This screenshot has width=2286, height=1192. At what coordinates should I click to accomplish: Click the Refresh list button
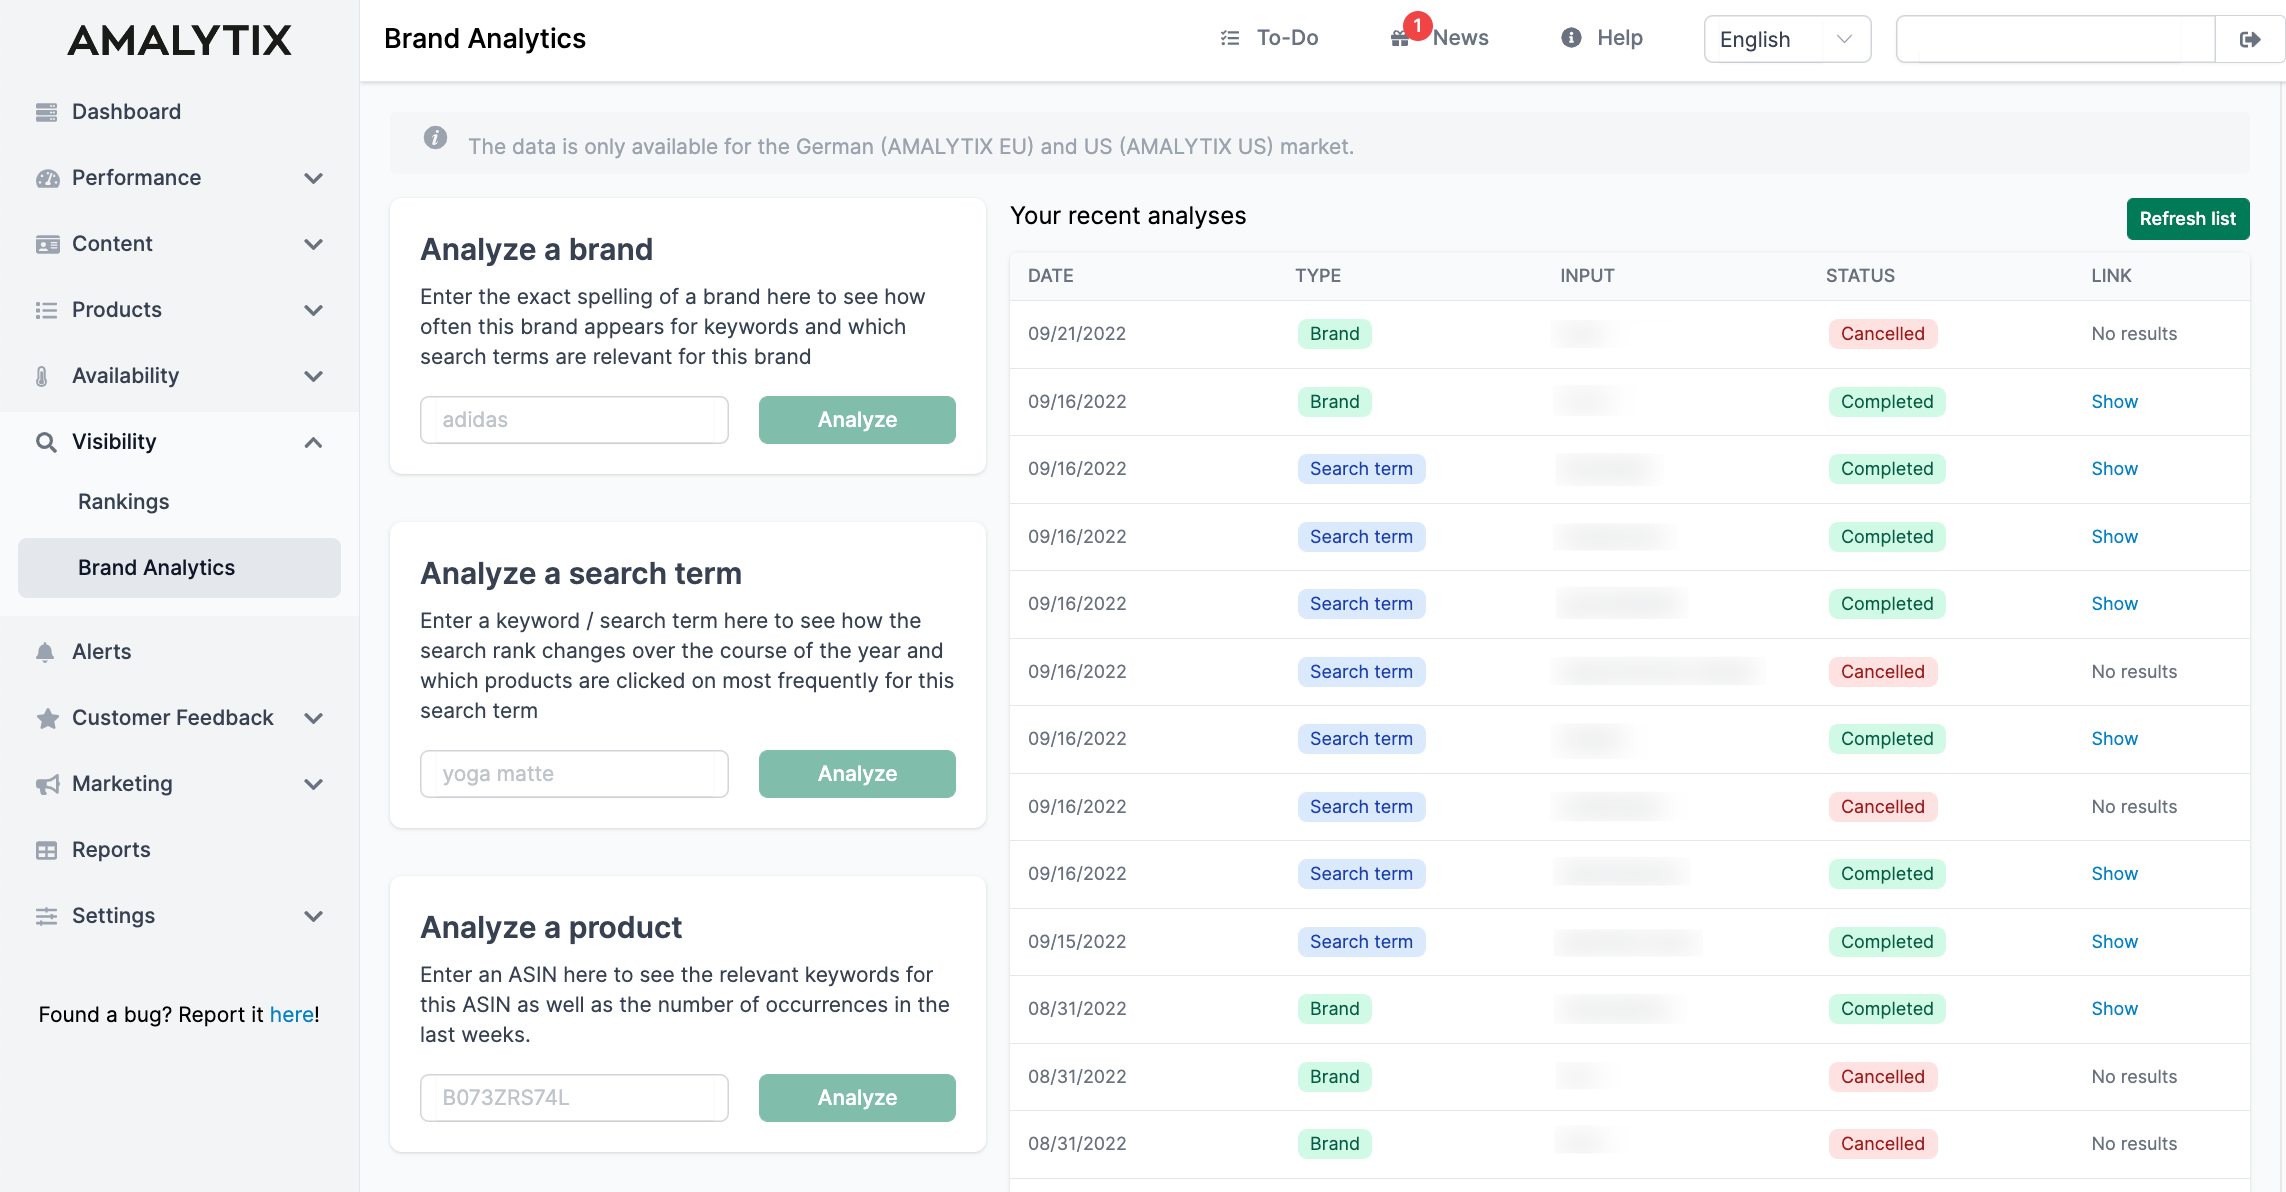point(2188,218)
